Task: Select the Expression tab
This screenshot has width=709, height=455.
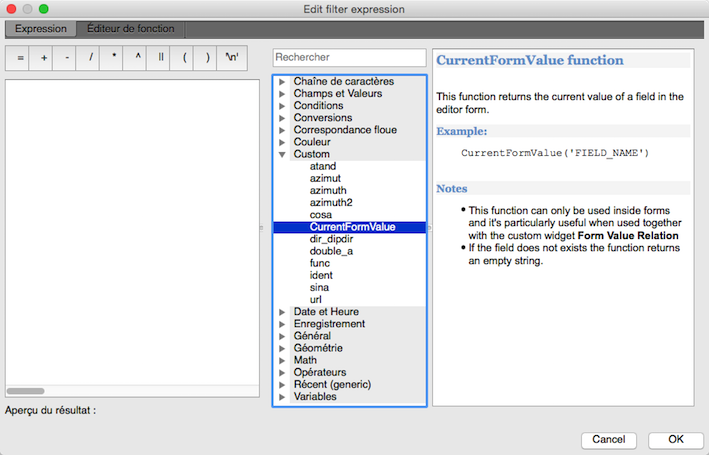Action: (40, 29)
